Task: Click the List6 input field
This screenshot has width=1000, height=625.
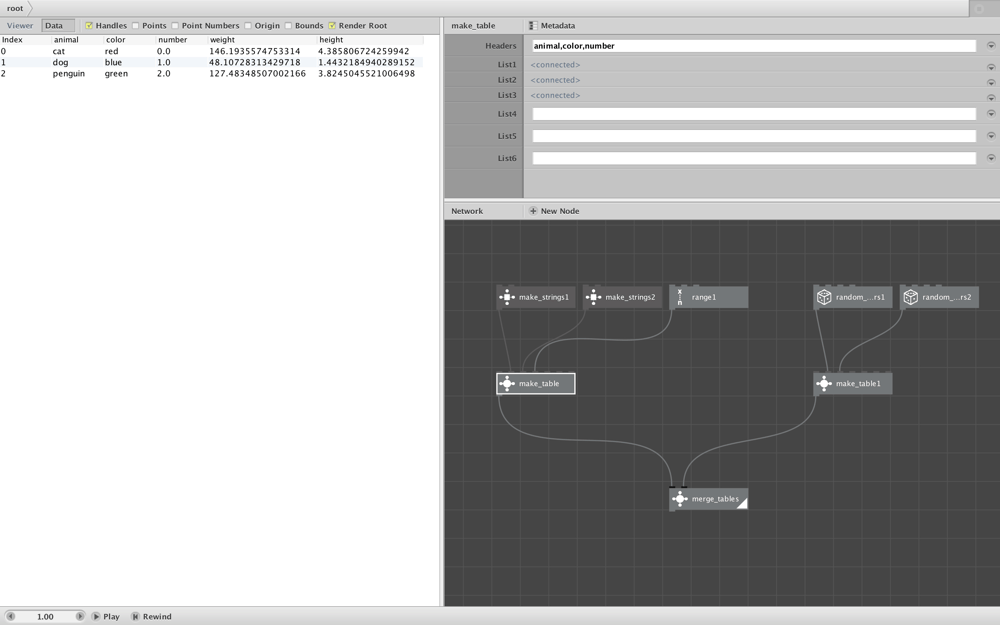Action: pos(754,158)
